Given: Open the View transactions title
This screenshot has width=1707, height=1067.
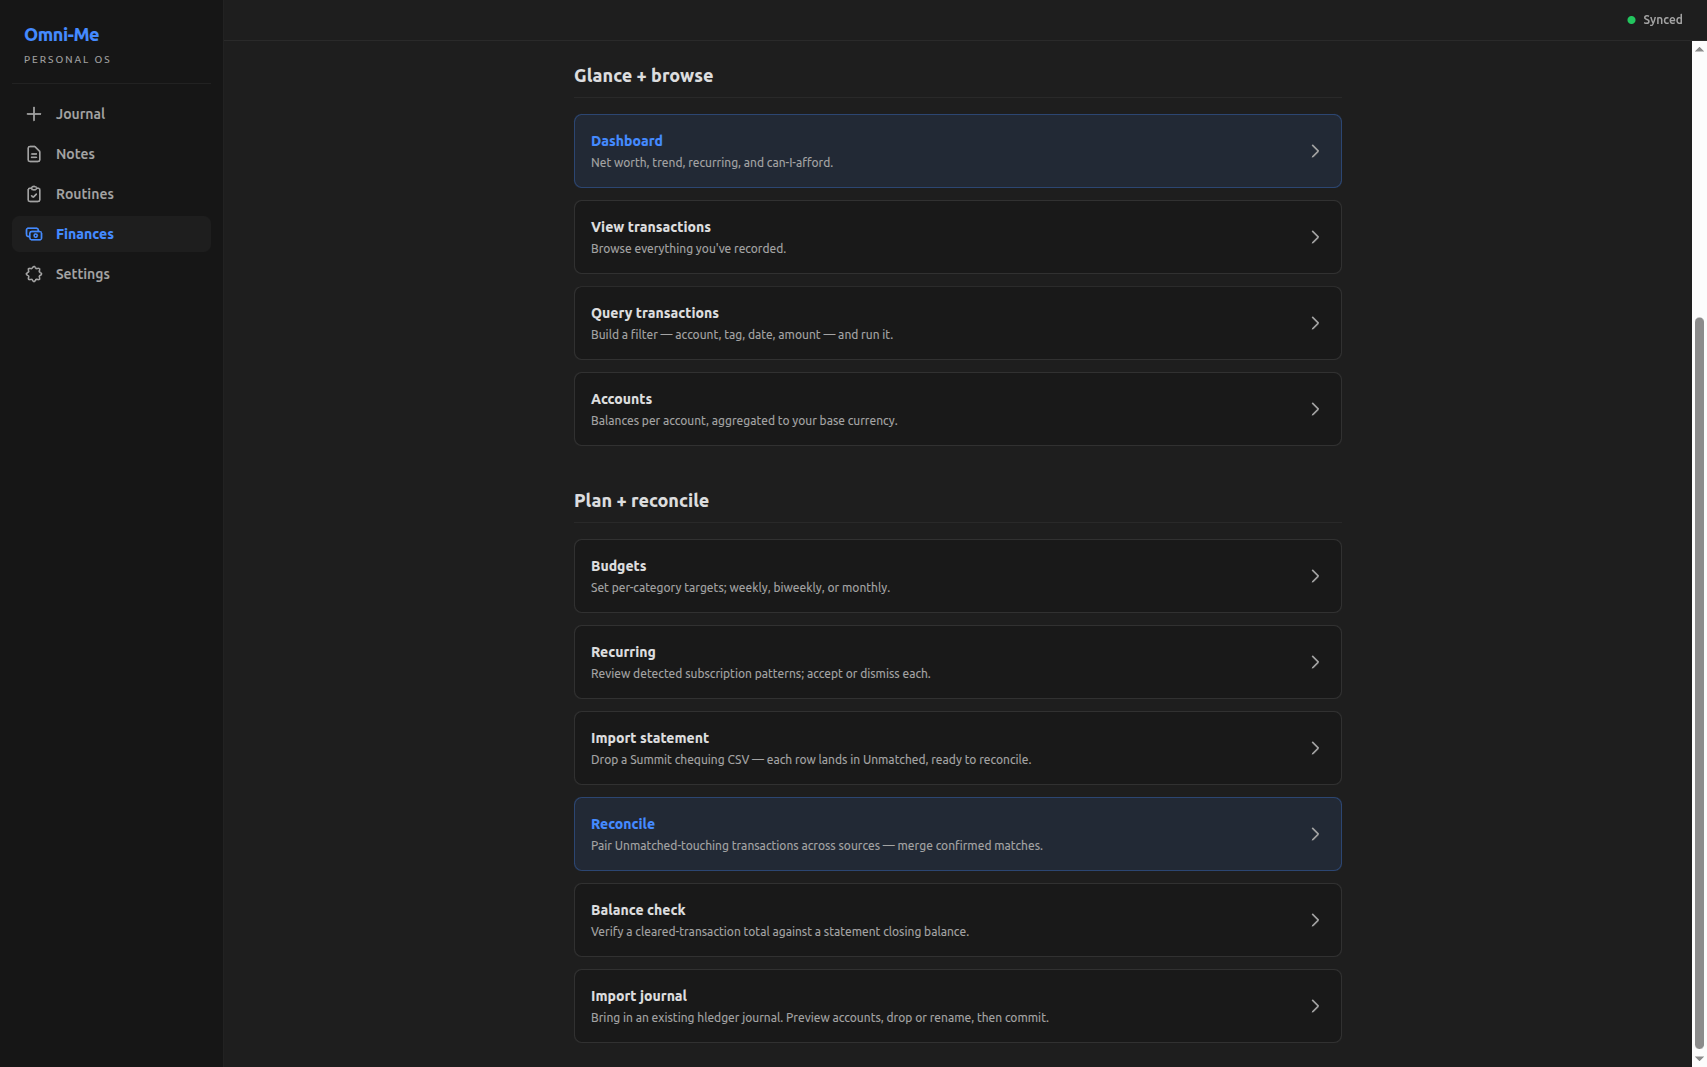Looking at the screenshot, I should click(651, 227).
